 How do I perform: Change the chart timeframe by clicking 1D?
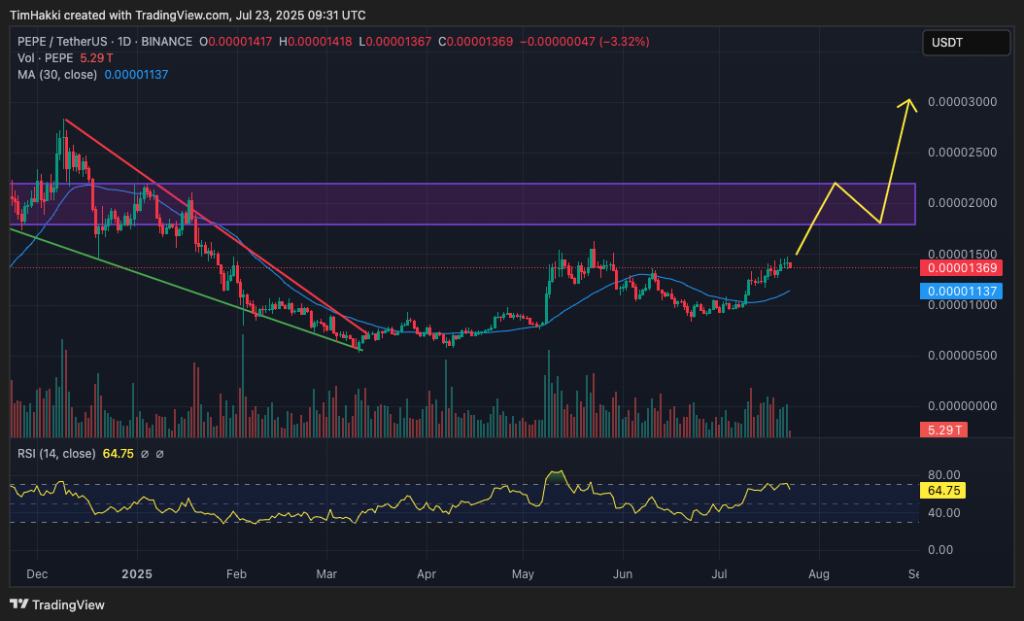[x=120, y=41]
